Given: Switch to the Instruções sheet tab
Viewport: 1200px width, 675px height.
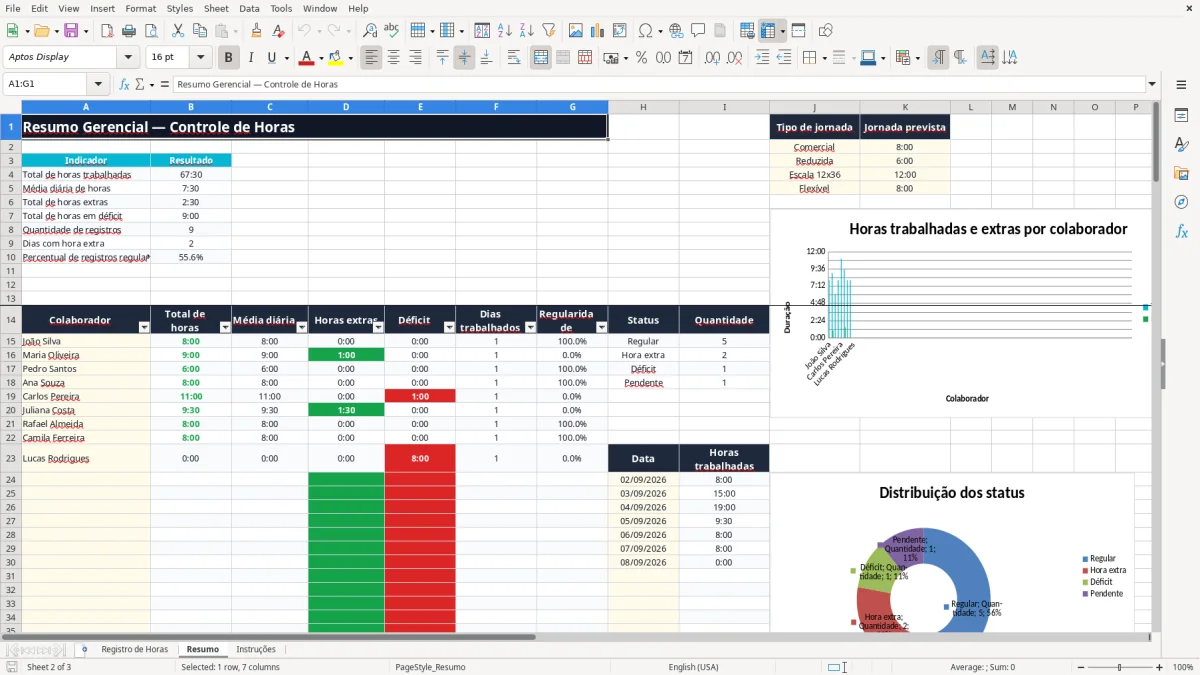Looking at the screenshot, I should [256, 649].
